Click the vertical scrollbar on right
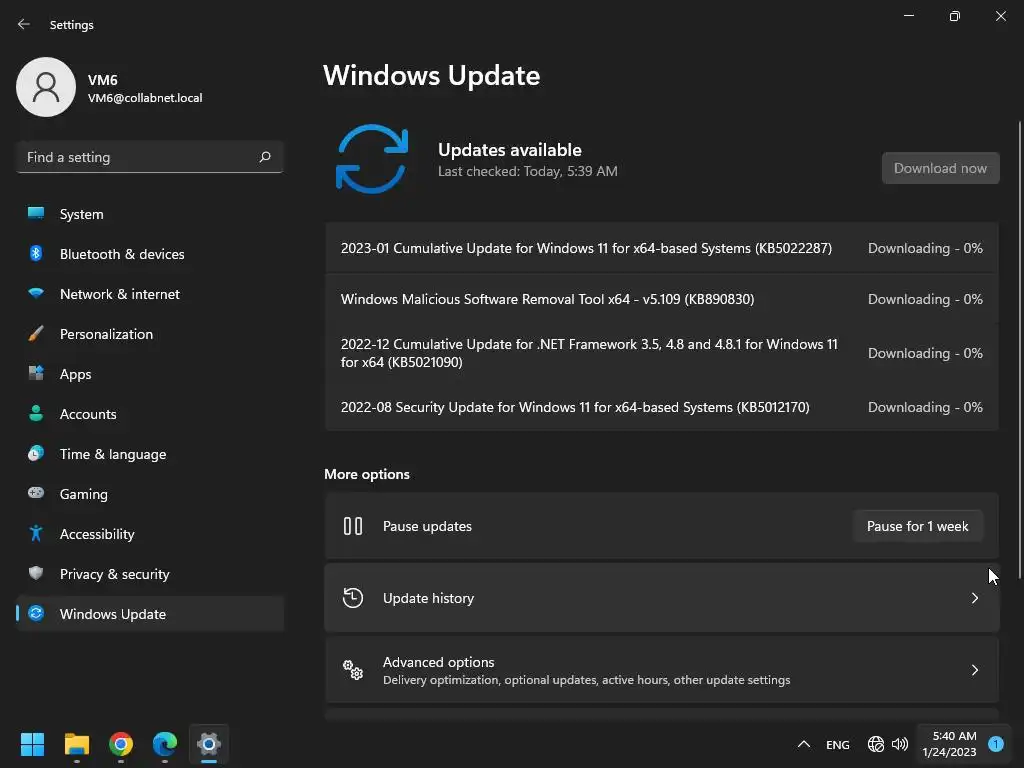 coord(1019,349)
